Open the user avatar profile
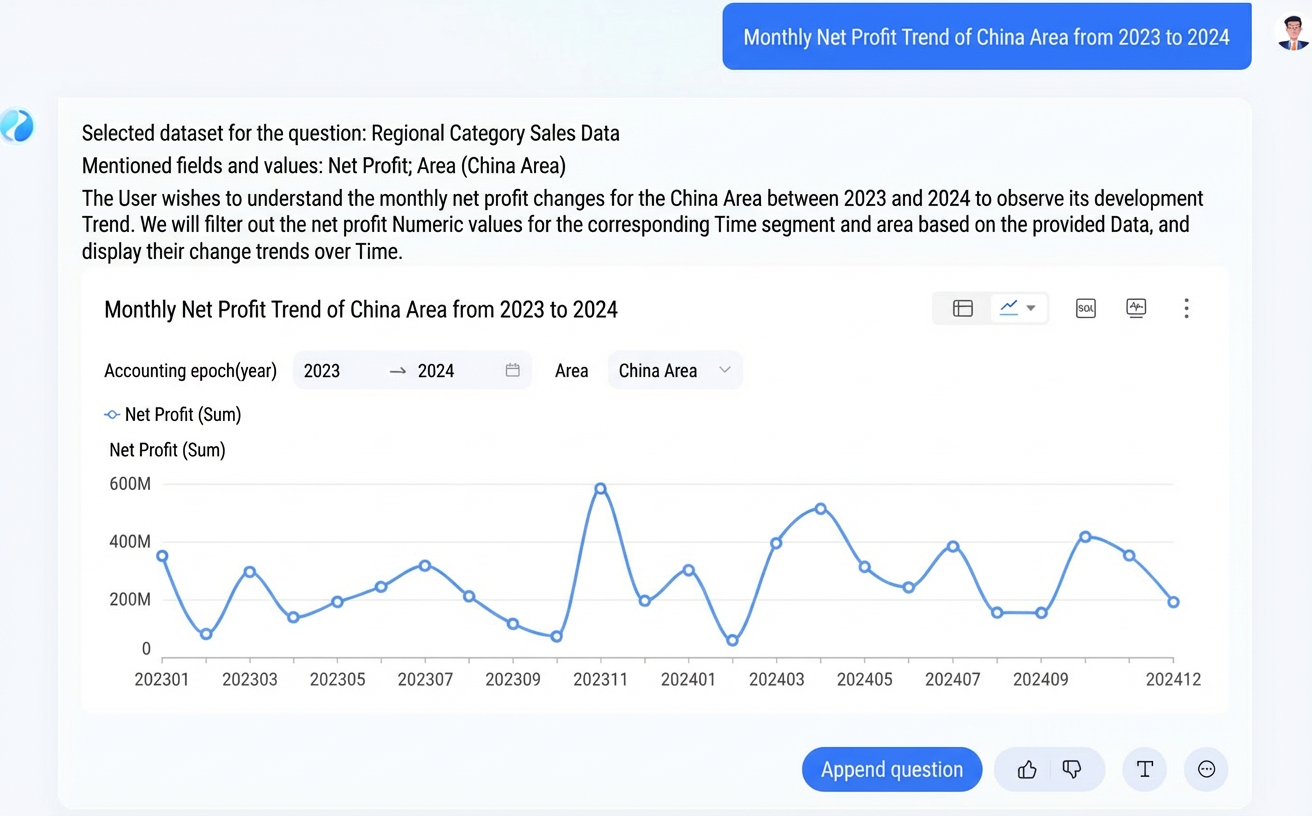 coord(1293,34)
